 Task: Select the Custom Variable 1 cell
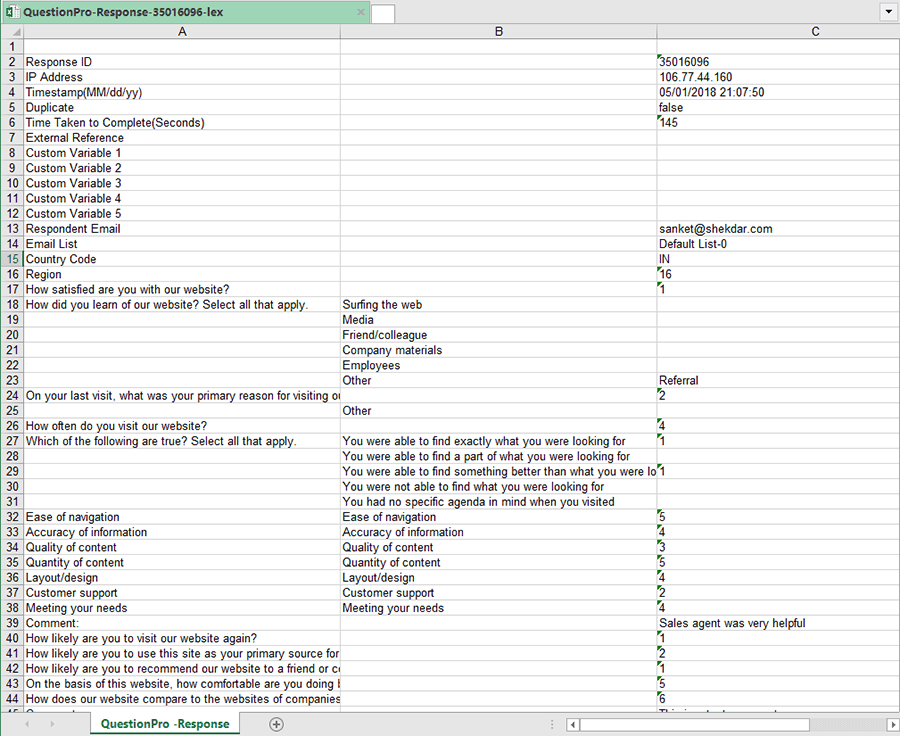pos(182,153)
